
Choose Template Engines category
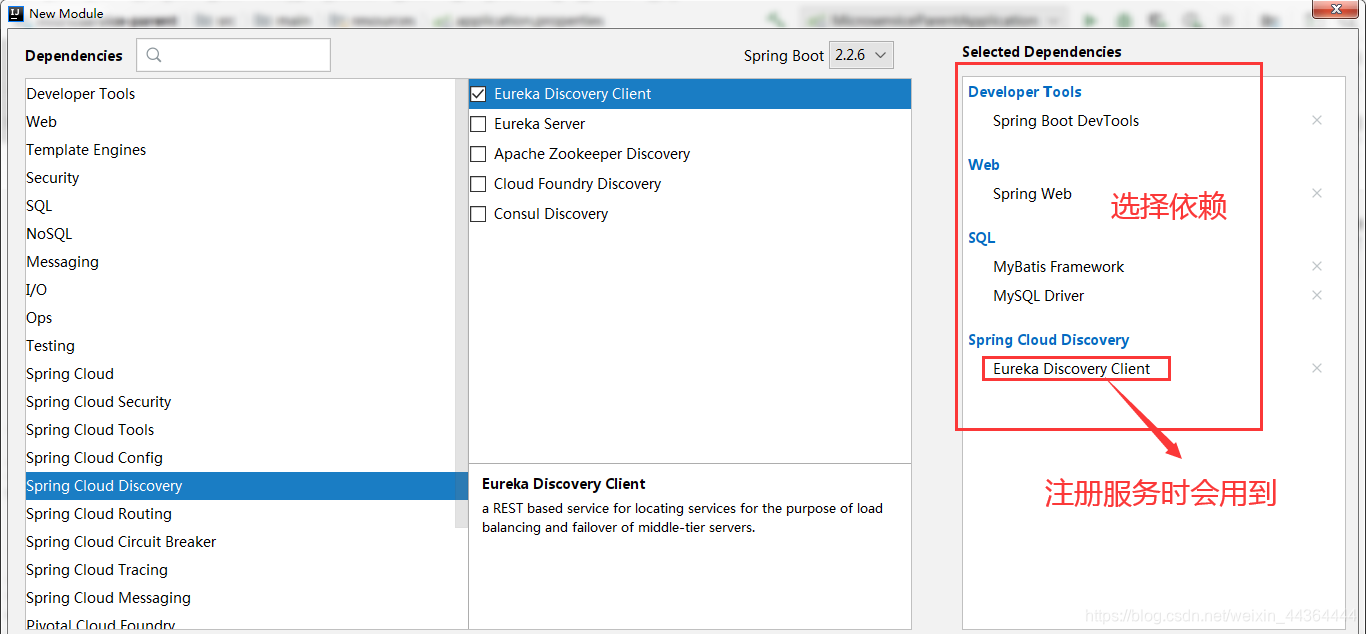[240, 150]
